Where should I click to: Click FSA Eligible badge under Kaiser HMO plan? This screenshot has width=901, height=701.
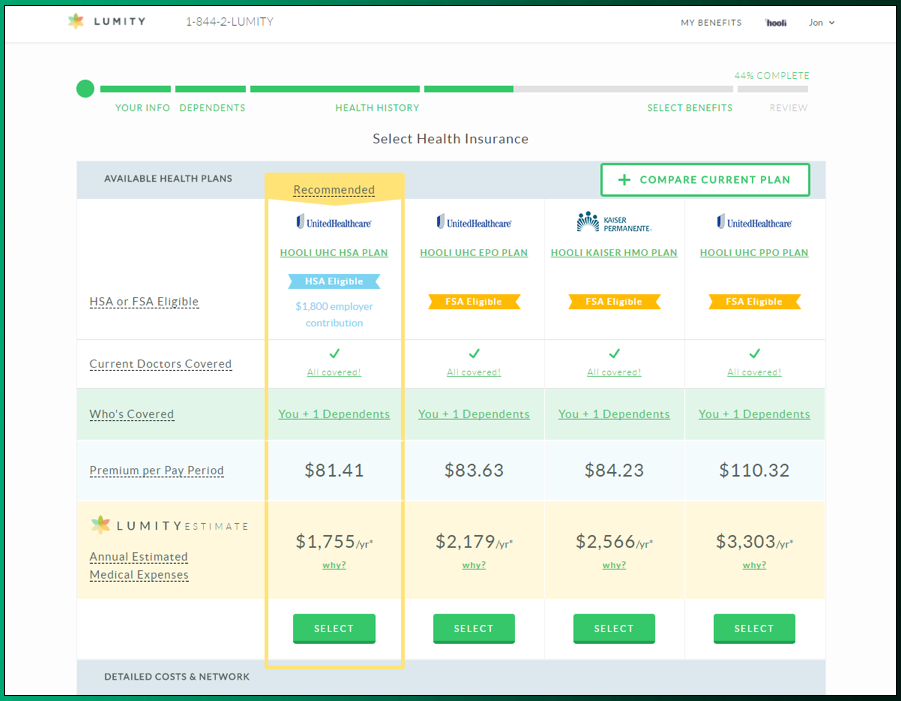(614, 301)
